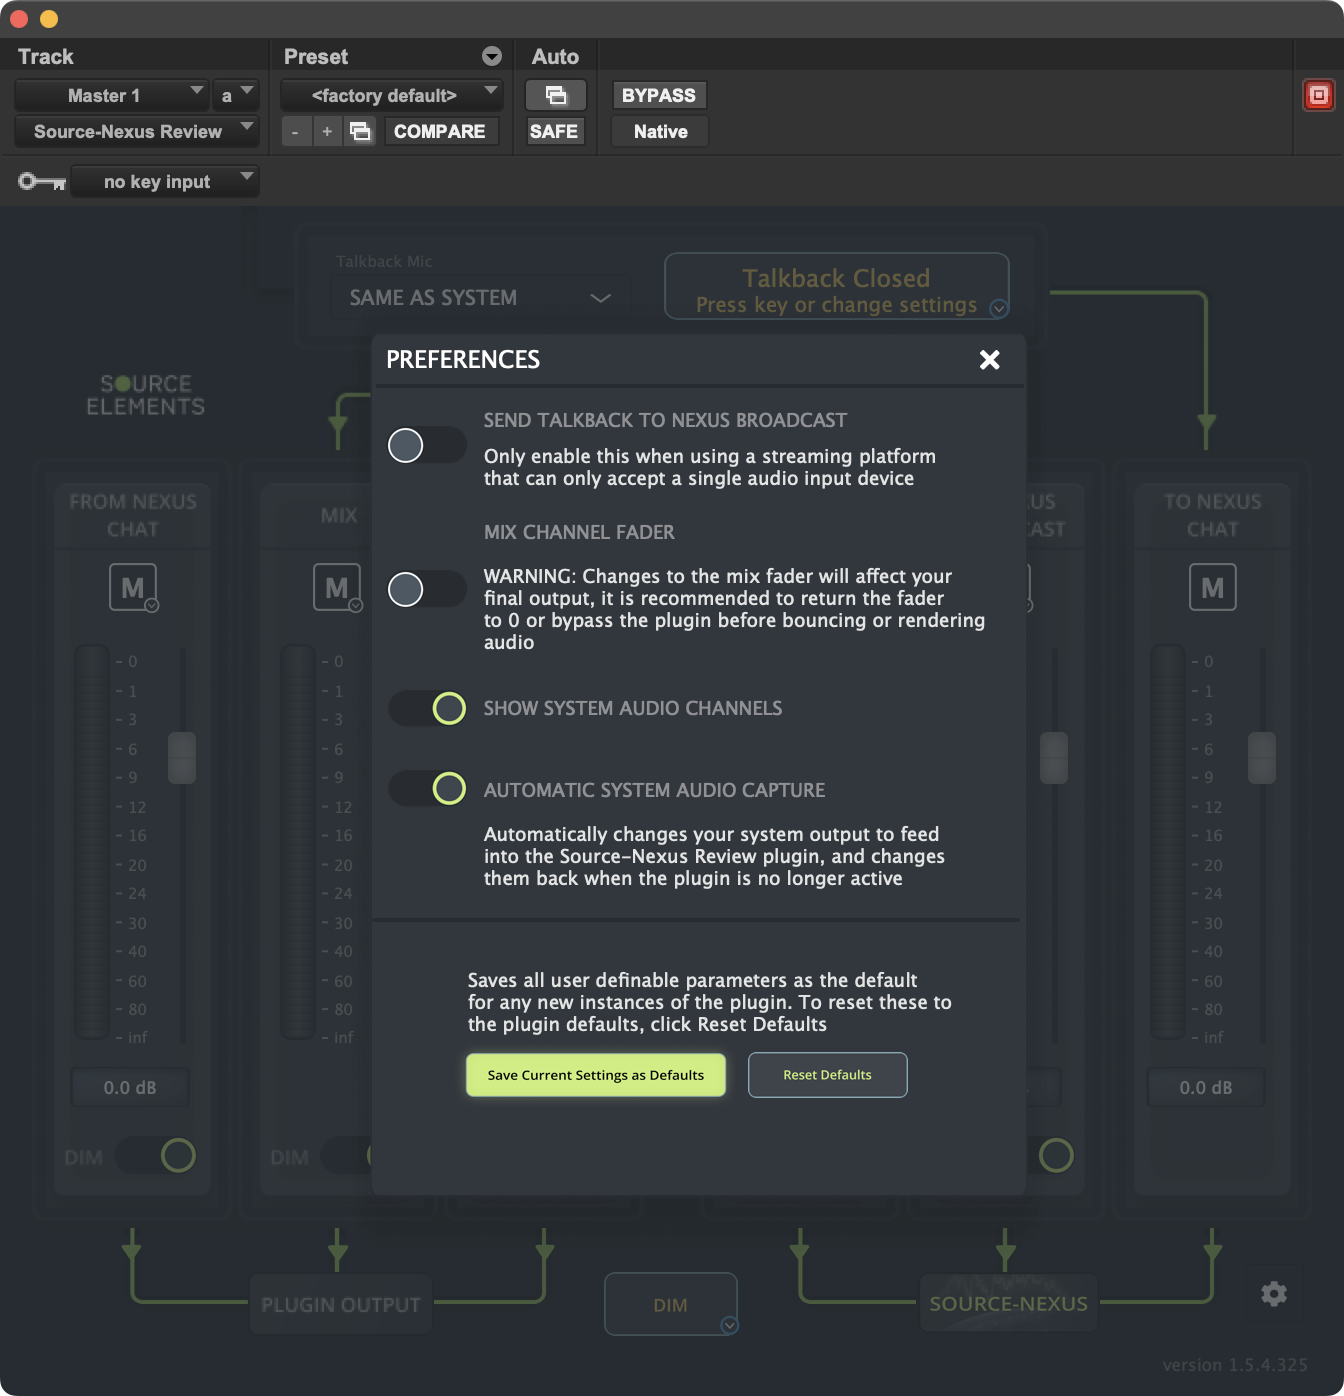Click Save Current Settings as Defaults

tap(595, 1075)
